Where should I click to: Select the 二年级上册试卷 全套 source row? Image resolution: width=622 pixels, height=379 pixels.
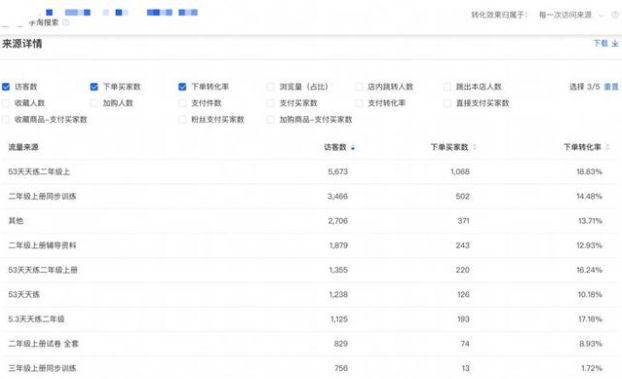click(x=311, y=344)
